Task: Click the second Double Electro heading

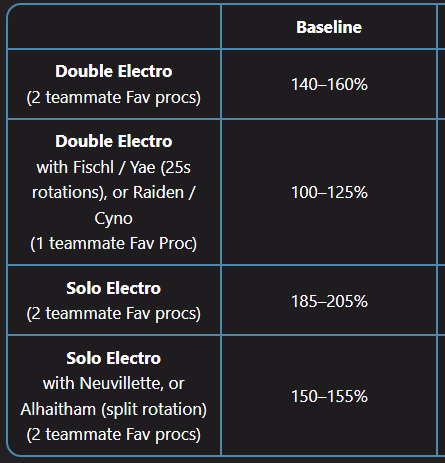Action: coord(114,141)
